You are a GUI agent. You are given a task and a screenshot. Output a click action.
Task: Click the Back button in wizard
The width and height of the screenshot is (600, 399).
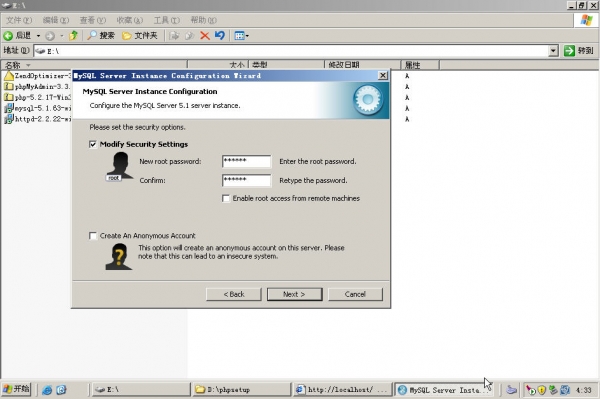(x=233, y=294)
